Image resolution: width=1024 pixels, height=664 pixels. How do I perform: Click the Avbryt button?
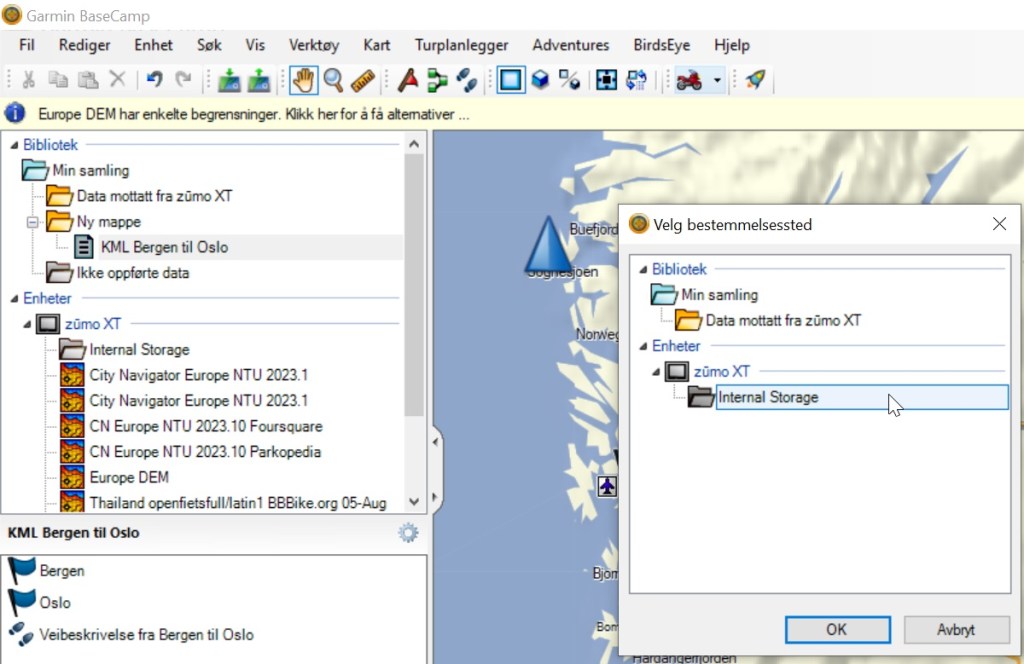click(955, 629)
